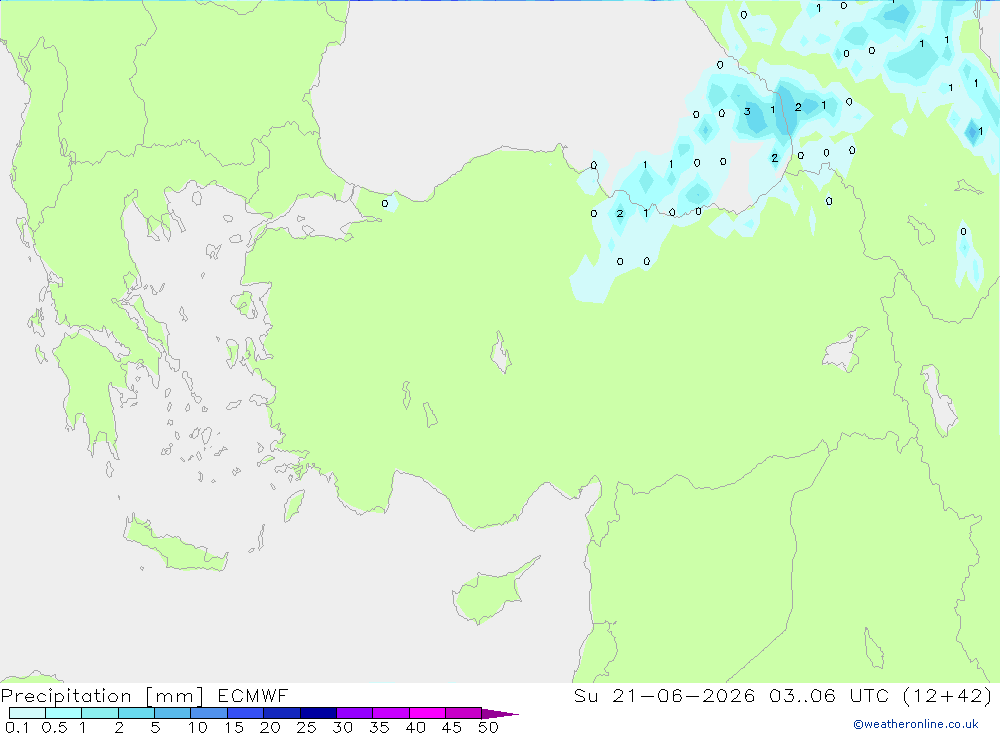This screenshot has height=733, width=1000.
Task: Click the '35' legend label
Action: [x=379, y=727]
